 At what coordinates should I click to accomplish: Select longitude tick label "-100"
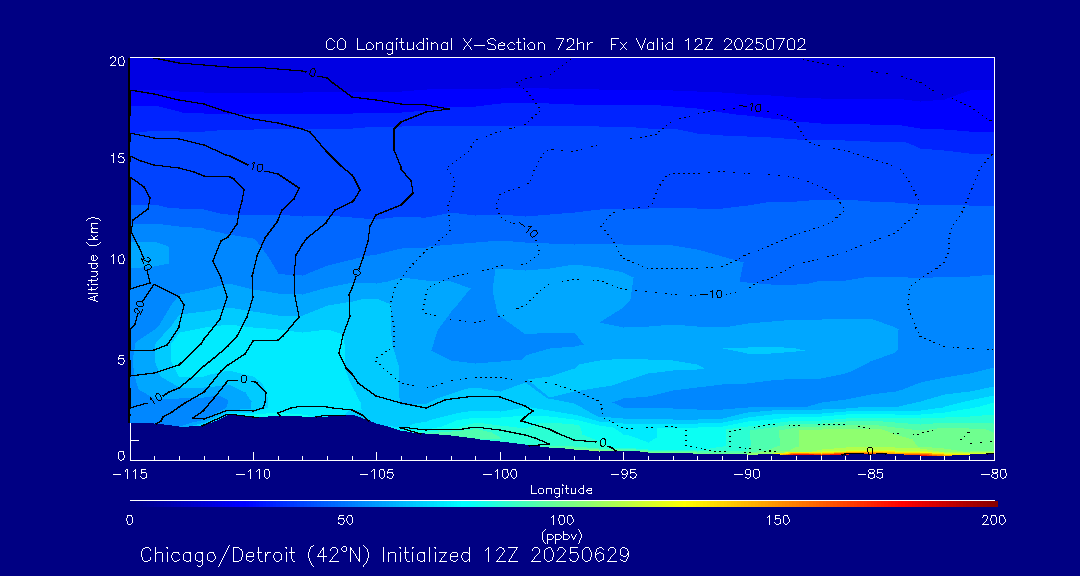click(x=499, y=474)
